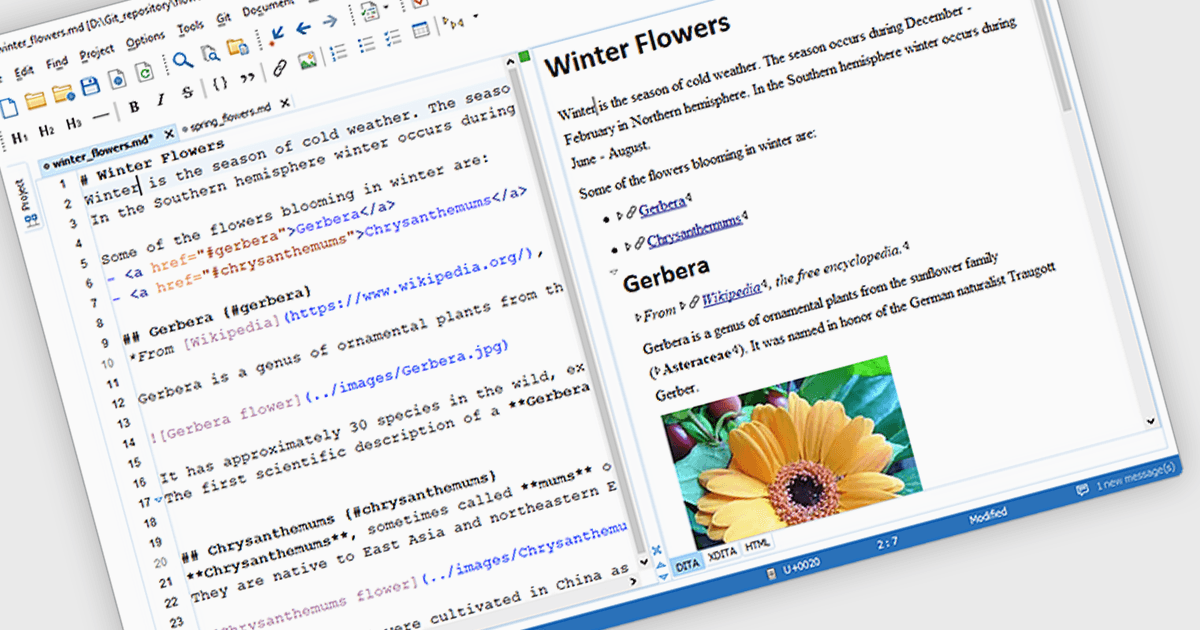The width and height of the screenshot is (1200, 630).
Task: Click the editor vertical scrollbar up arrow
Action: point(510,62)
